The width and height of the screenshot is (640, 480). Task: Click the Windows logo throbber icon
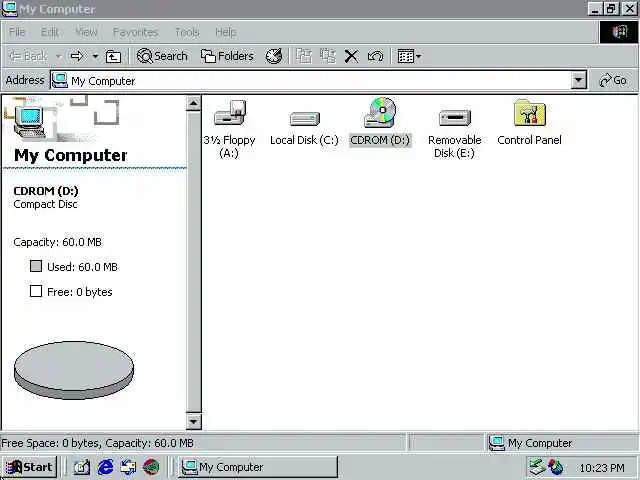(619, 32)
